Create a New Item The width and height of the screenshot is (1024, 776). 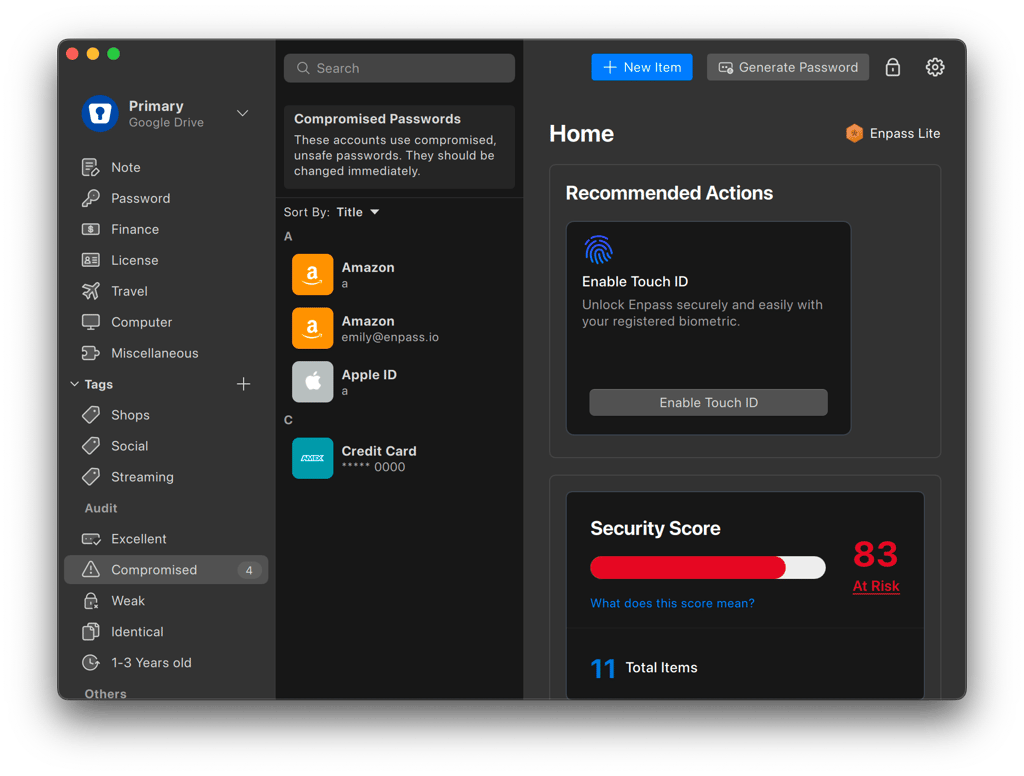(642, 67)
